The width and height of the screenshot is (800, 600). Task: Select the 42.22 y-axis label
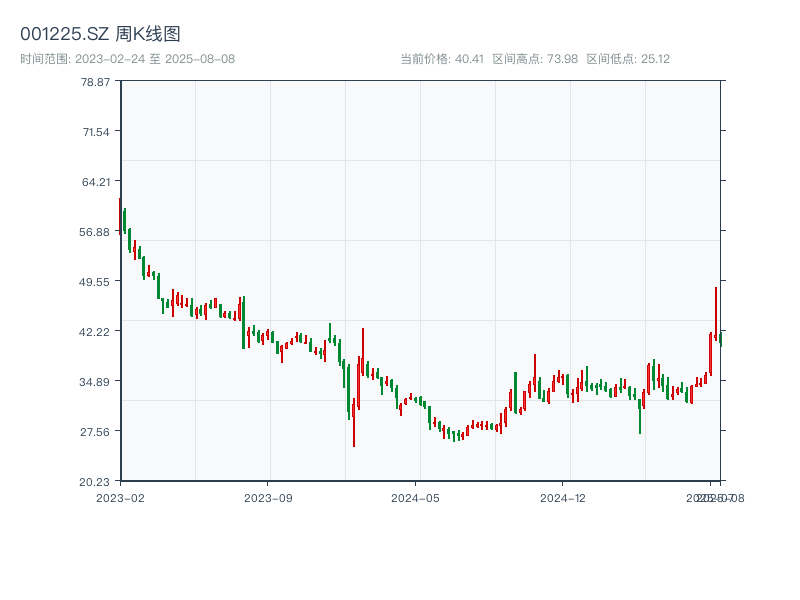pos(96,331)
